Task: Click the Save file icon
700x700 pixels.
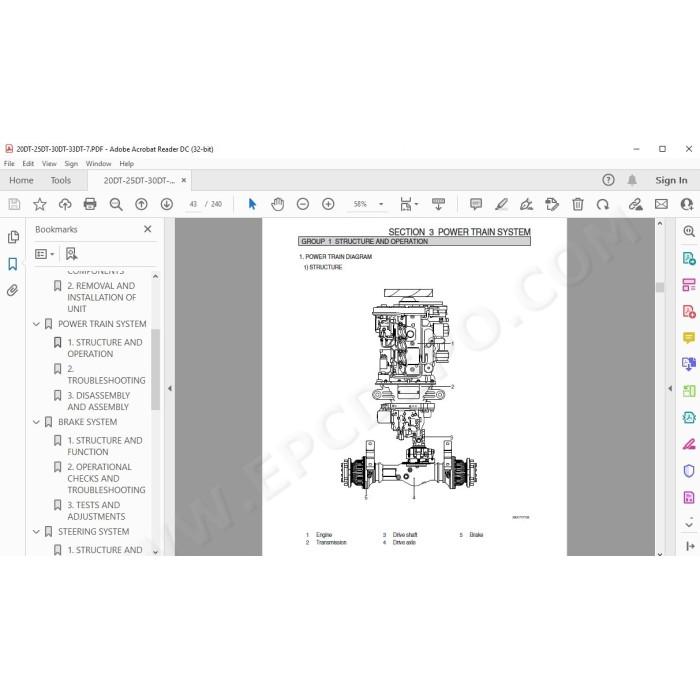Action: [14, 204]
